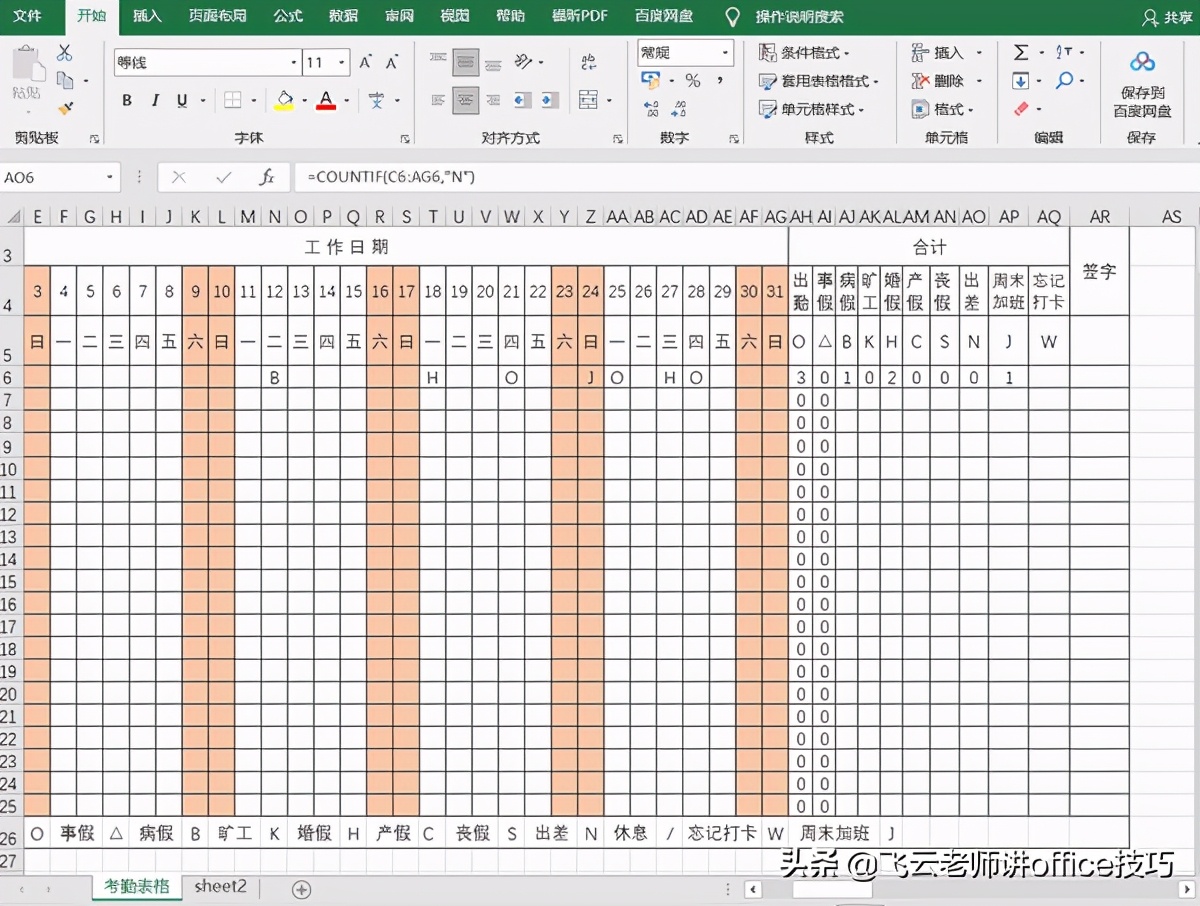The image size is (1200, 906).
Task: Add a new sheet with plus icon
Action: tap(301, 889)
